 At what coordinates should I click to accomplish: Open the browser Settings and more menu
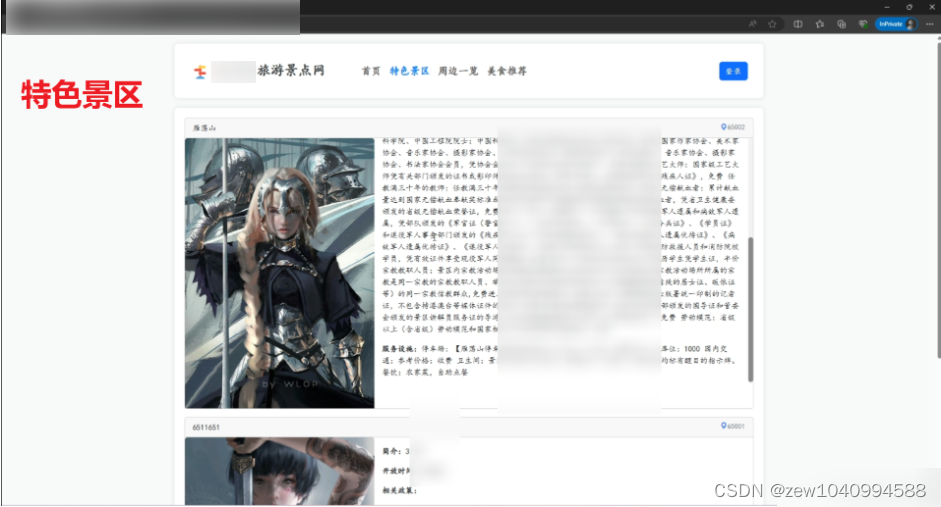930,24
